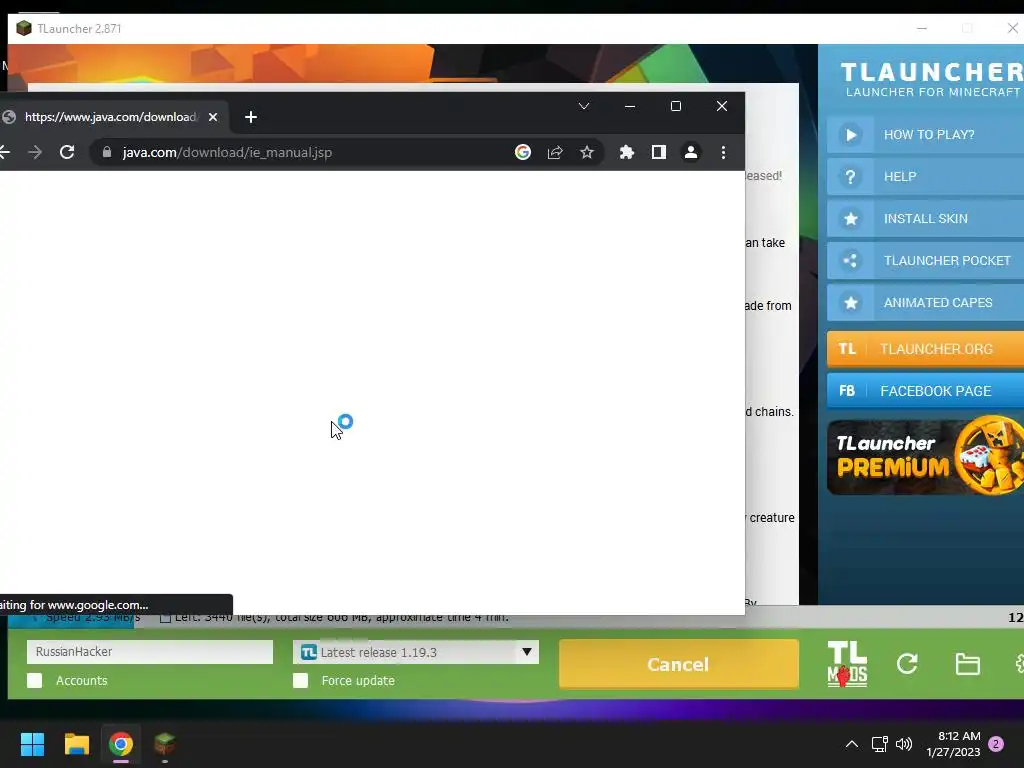Open File Explorer from taskbar
This screenshot has width=1024, height=768.
76,744
